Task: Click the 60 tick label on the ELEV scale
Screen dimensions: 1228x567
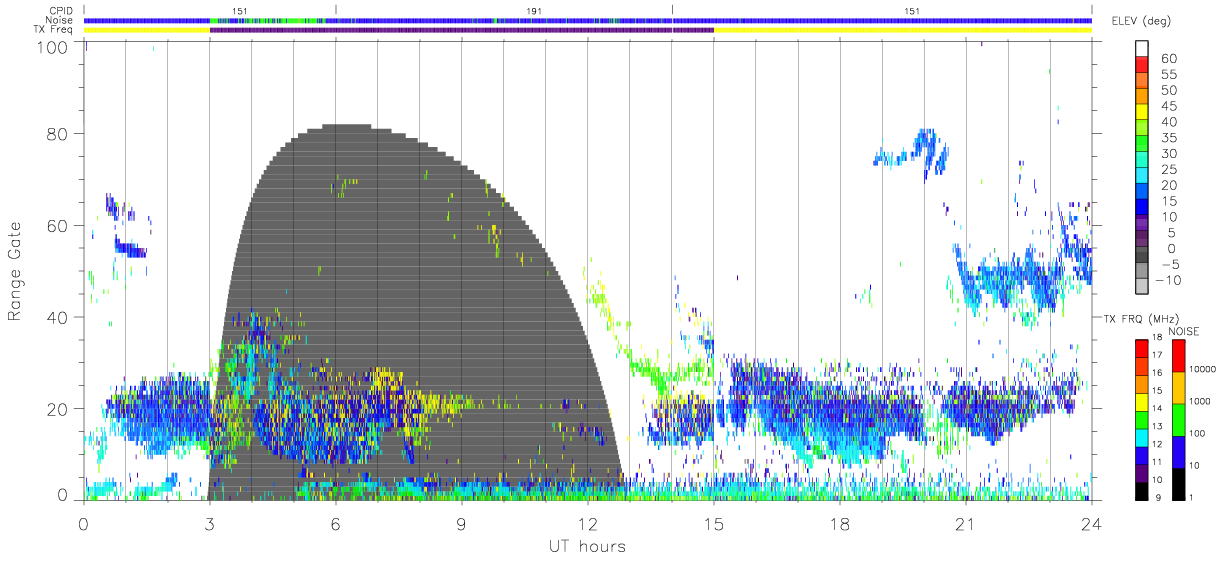Action: click(x=1168, y=58)
